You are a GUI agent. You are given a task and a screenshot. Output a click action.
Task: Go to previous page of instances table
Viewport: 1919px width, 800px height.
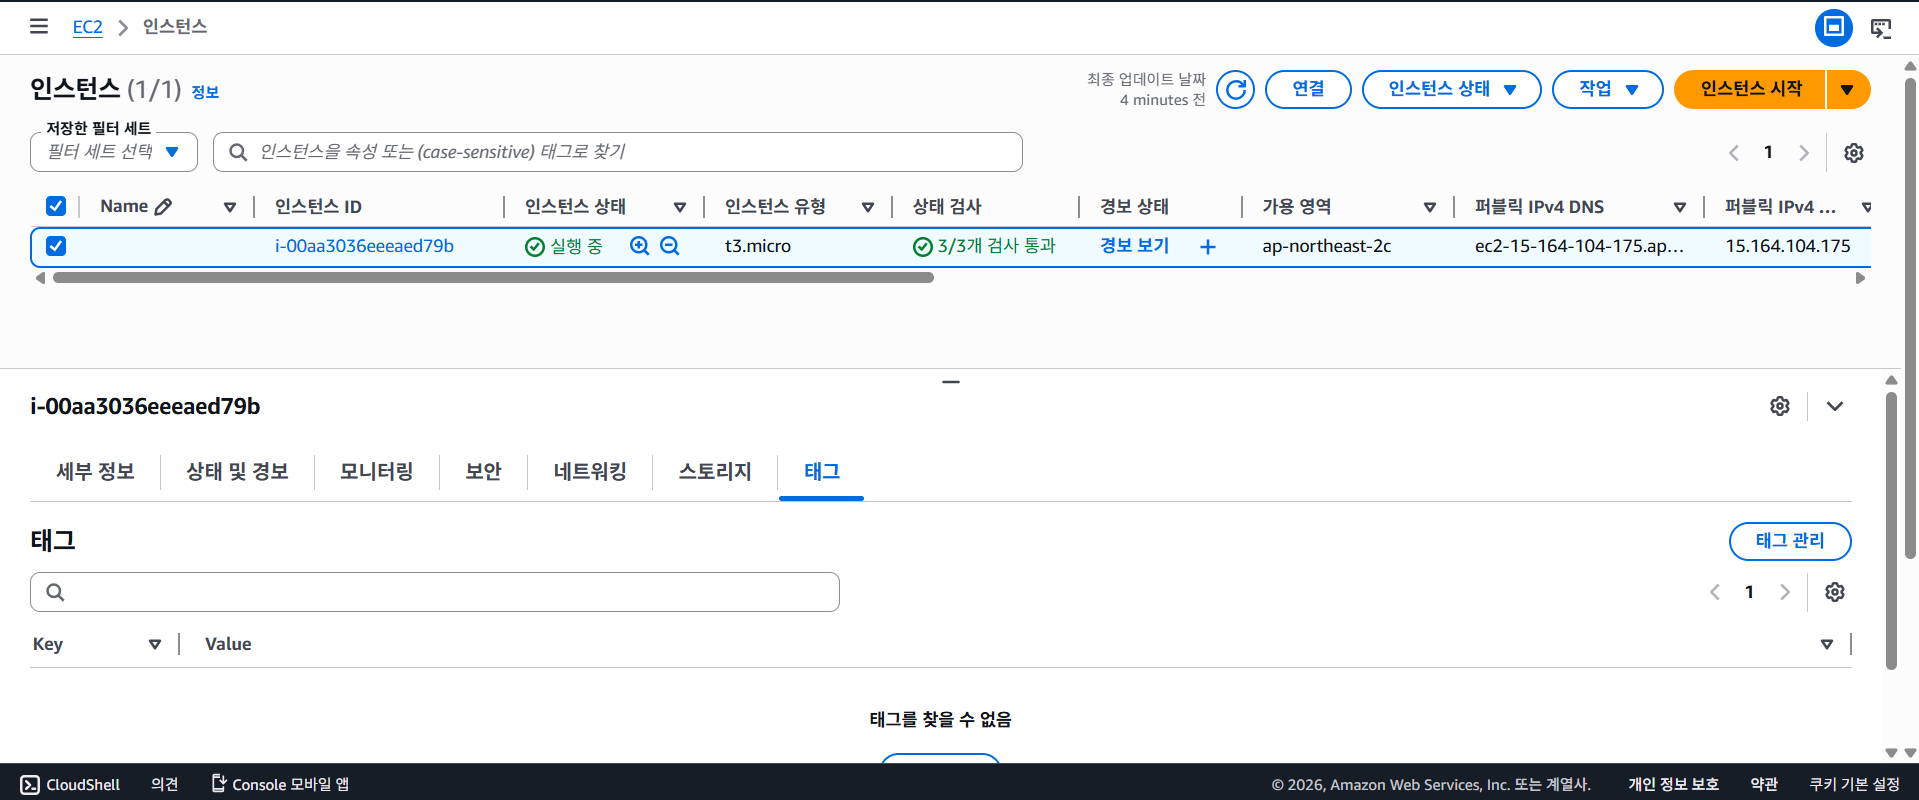pos(1733,153)
